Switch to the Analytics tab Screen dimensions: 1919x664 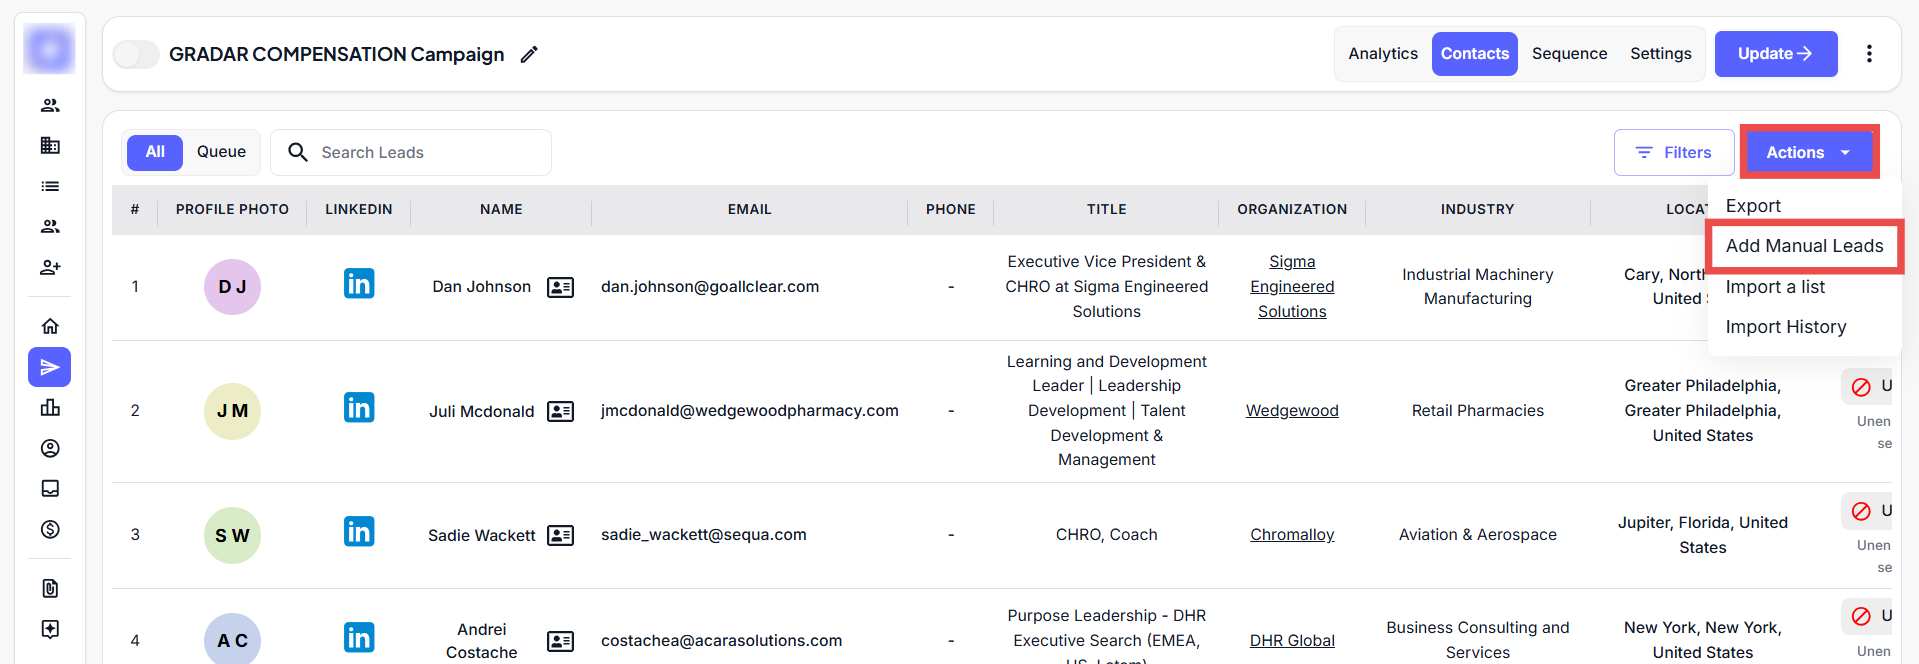coord(1382,54)
